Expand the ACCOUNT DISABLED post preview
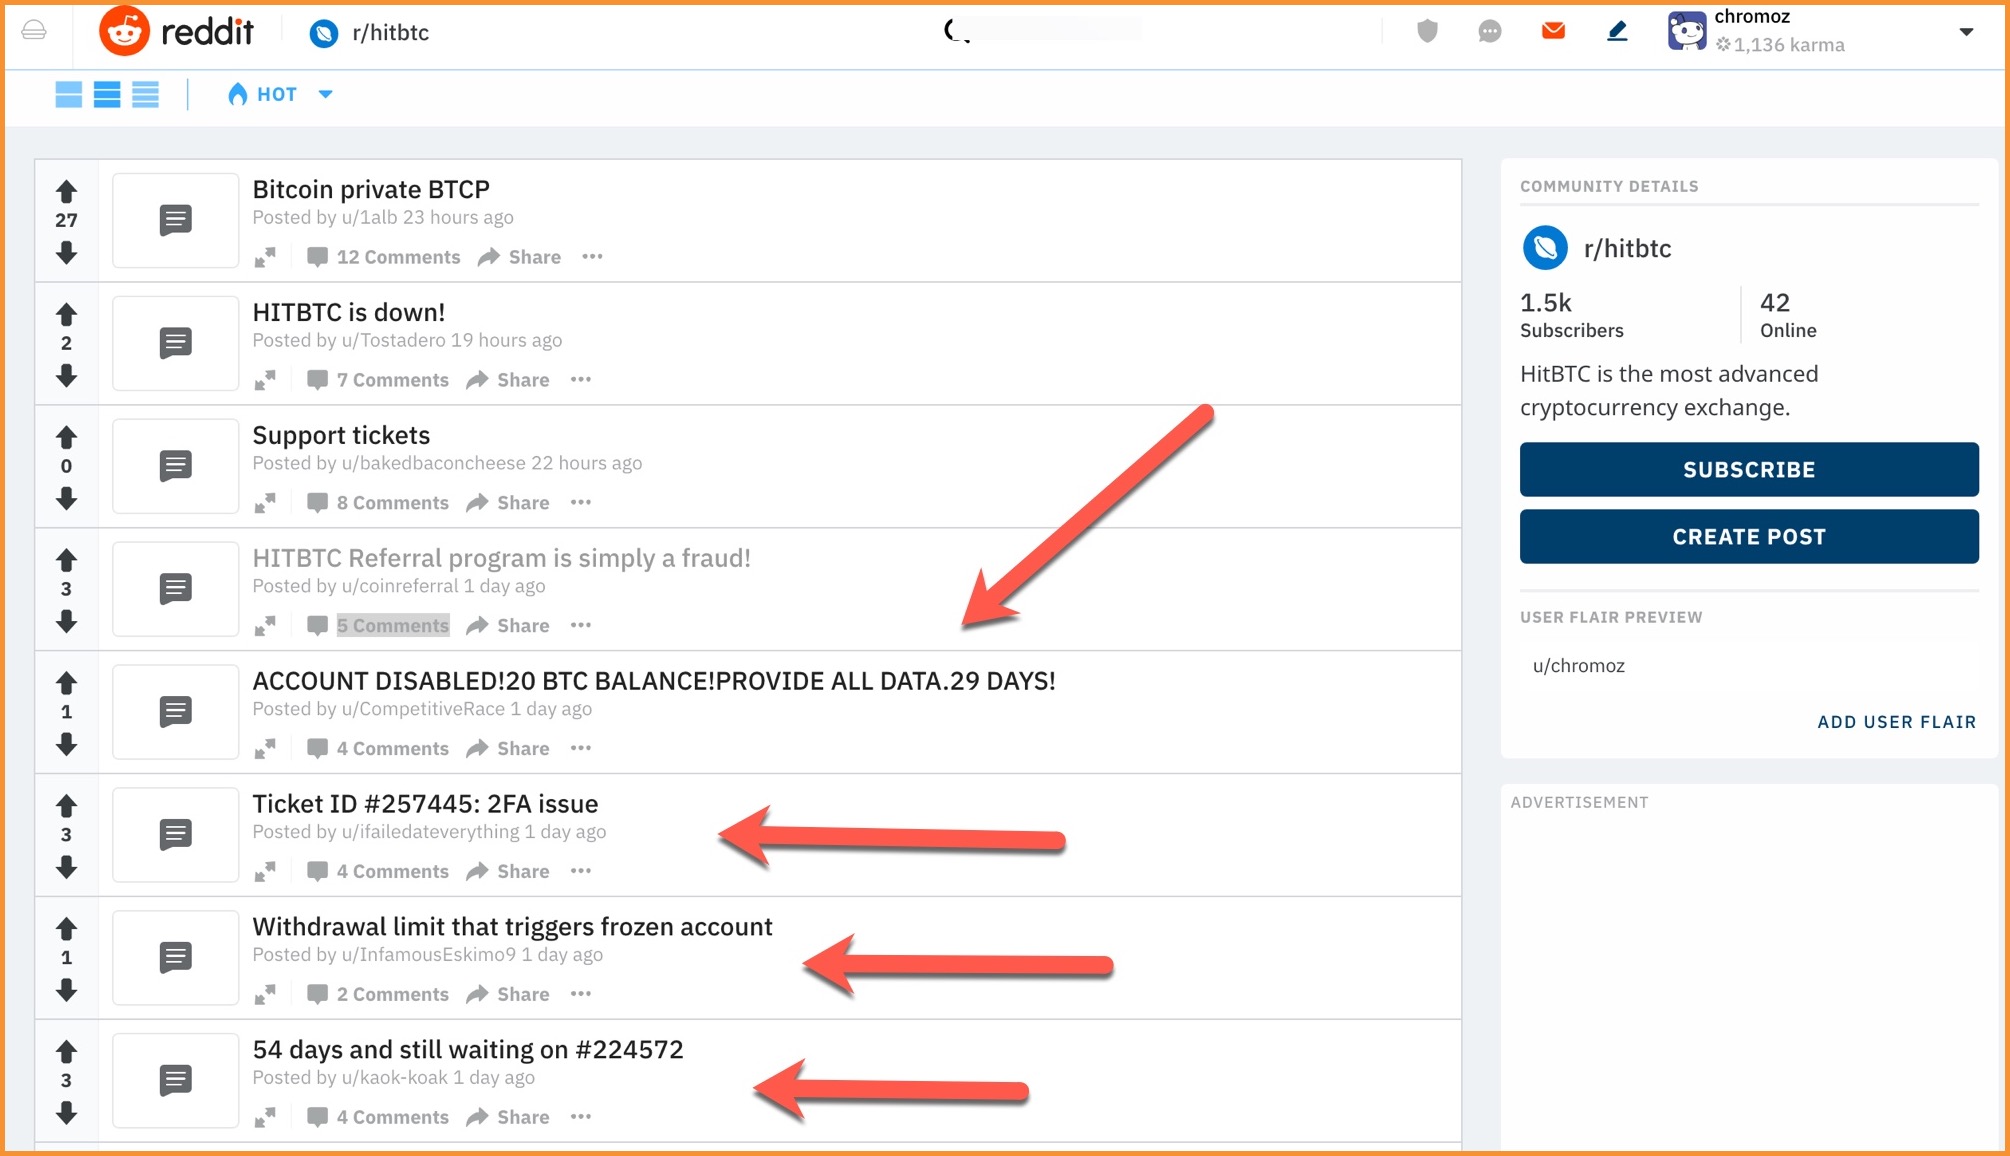The image size is (2010, 1156). click(265, 749)
